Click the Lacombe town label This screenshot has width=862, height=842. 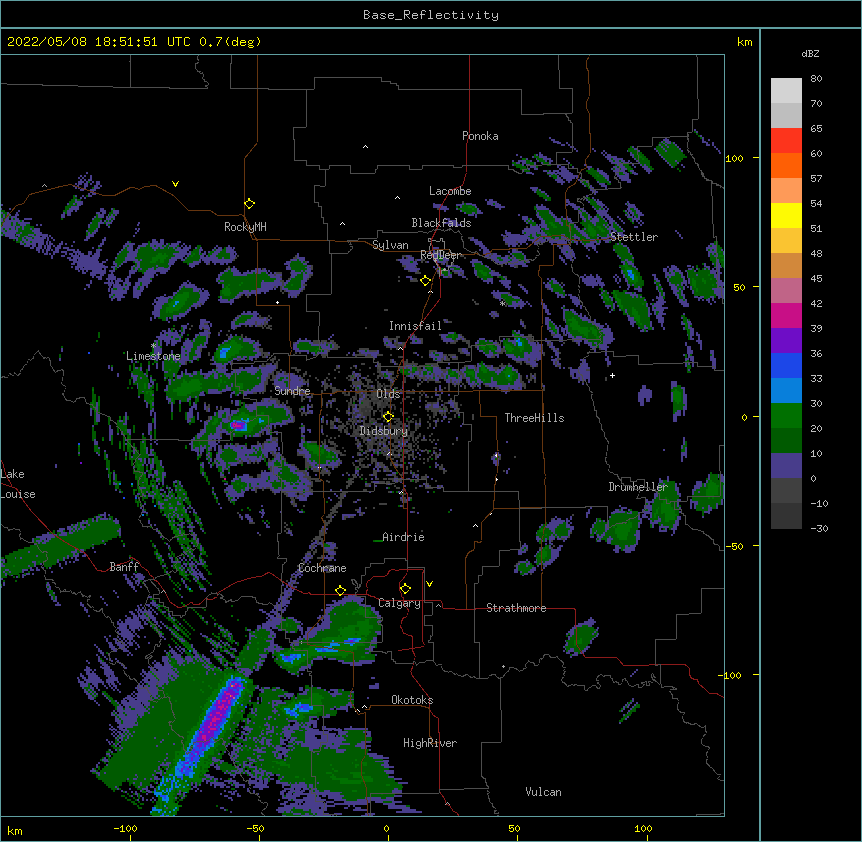[x=450, y=191]
